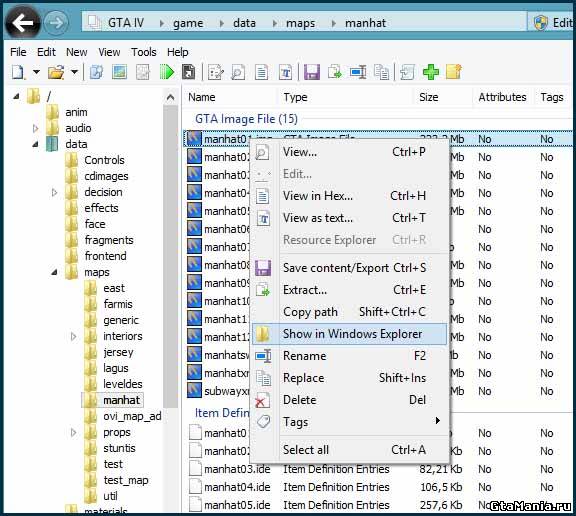Click the subwayxr file icon
The width and height of the screenshot is (576, 516).
coord(194,390)
